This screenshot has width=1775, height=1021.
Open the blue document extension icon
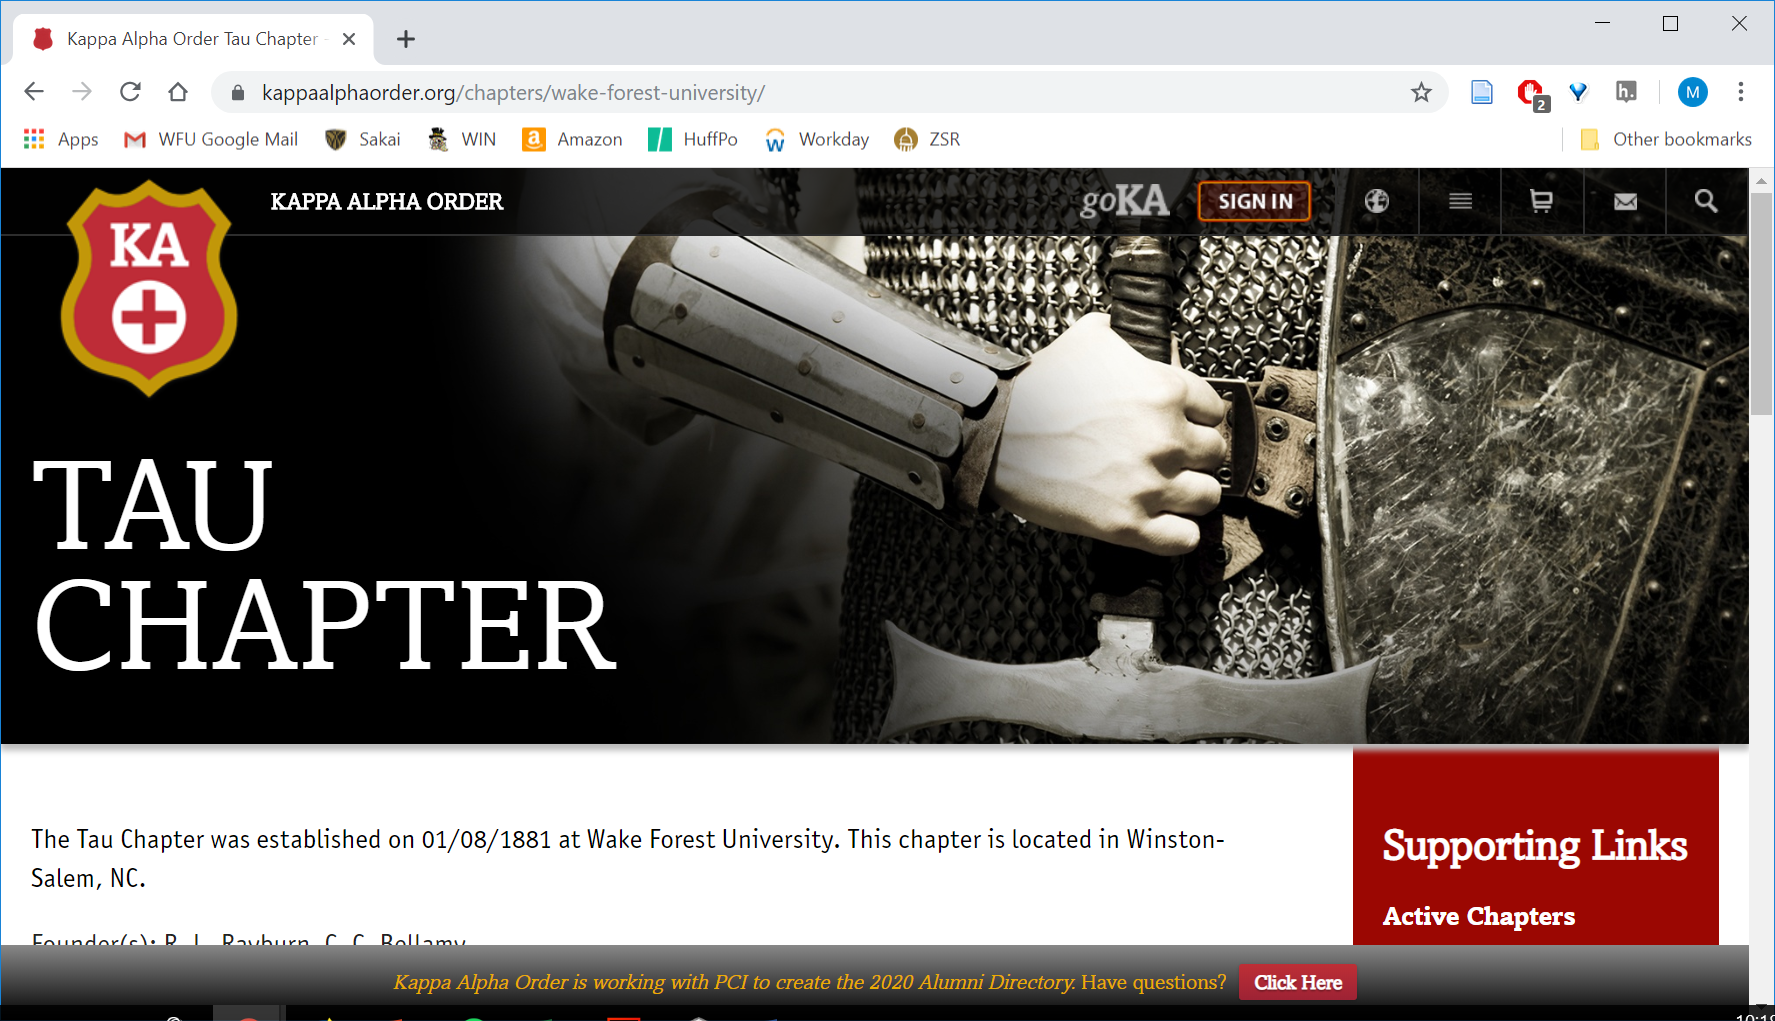(1482, 92)
